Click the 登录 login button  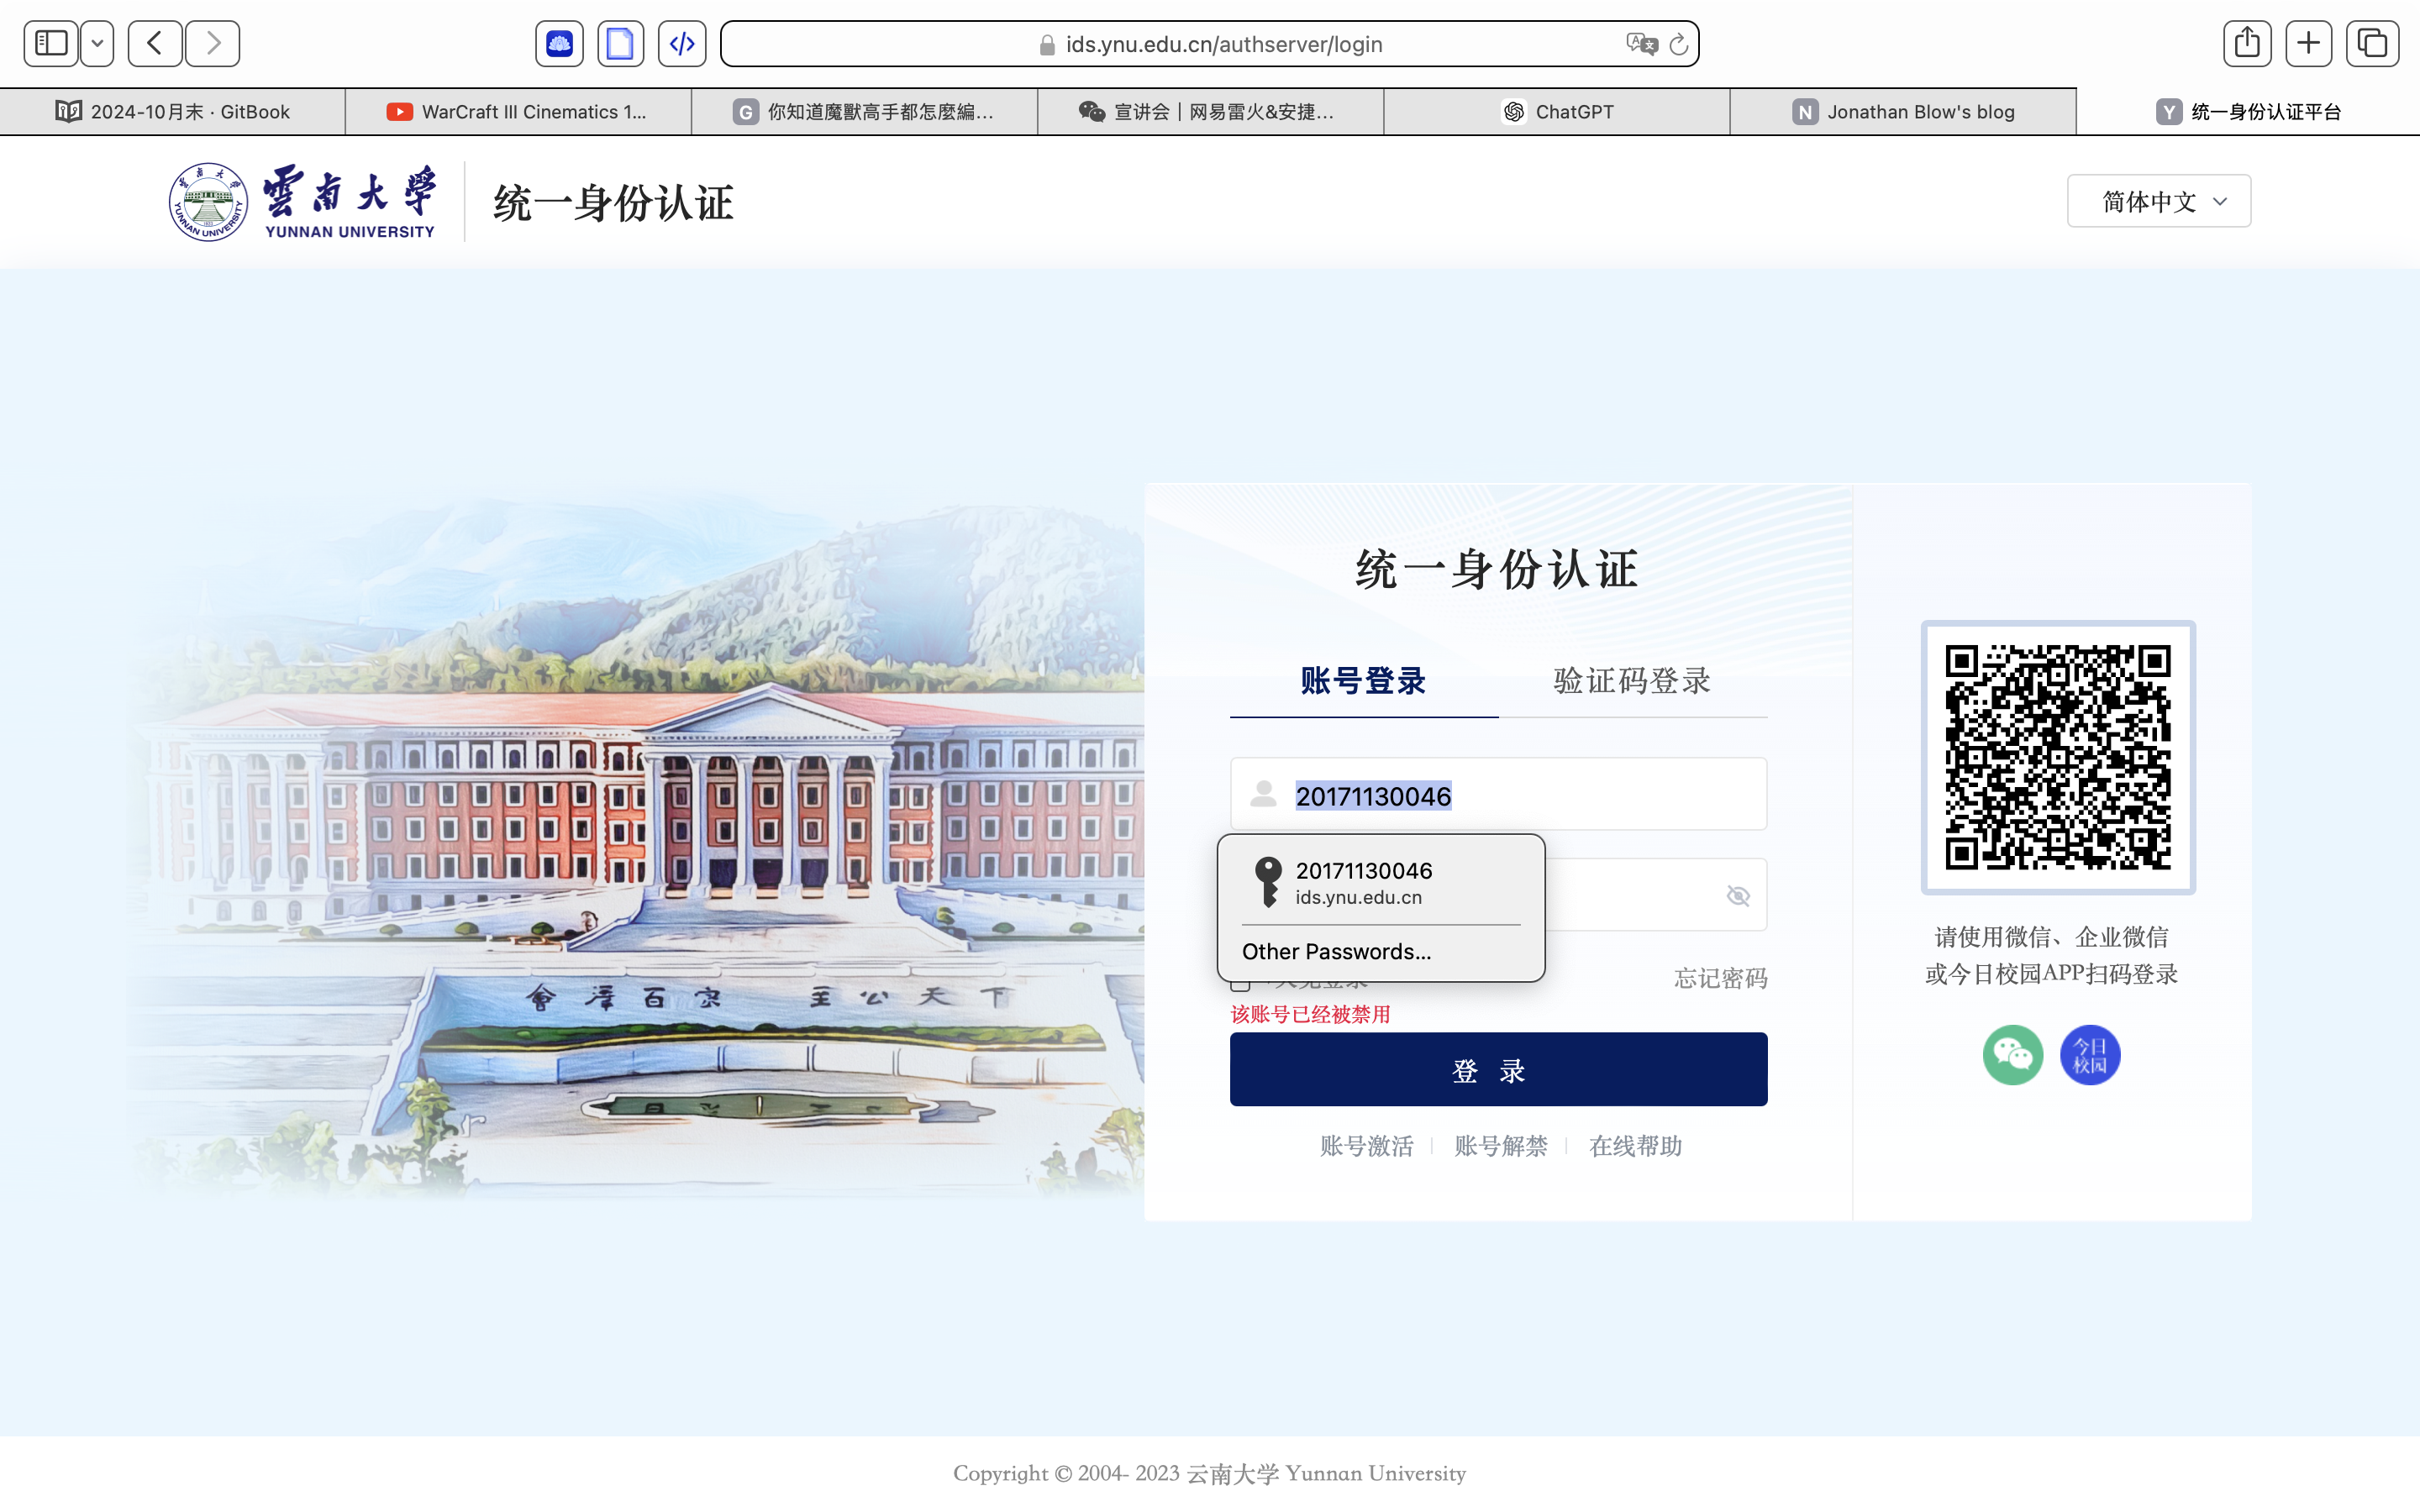(x=1498, y=1069)
